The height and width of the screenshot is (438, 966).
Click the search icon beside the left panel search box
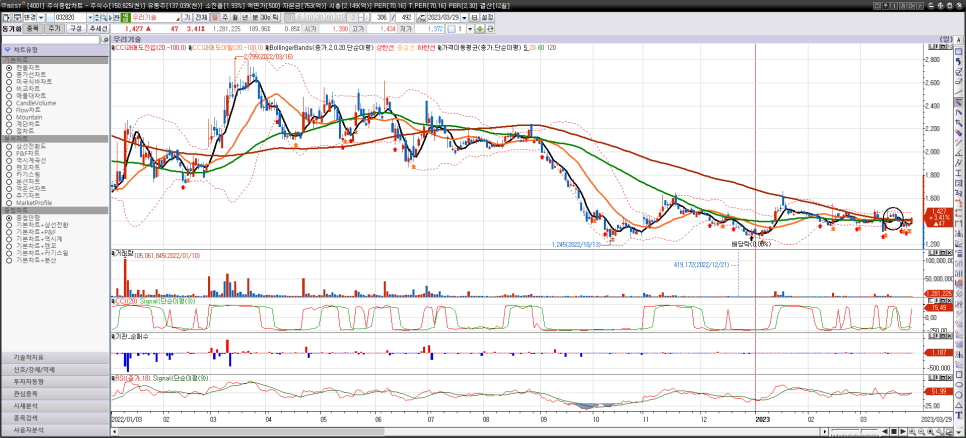coord(103,40)
